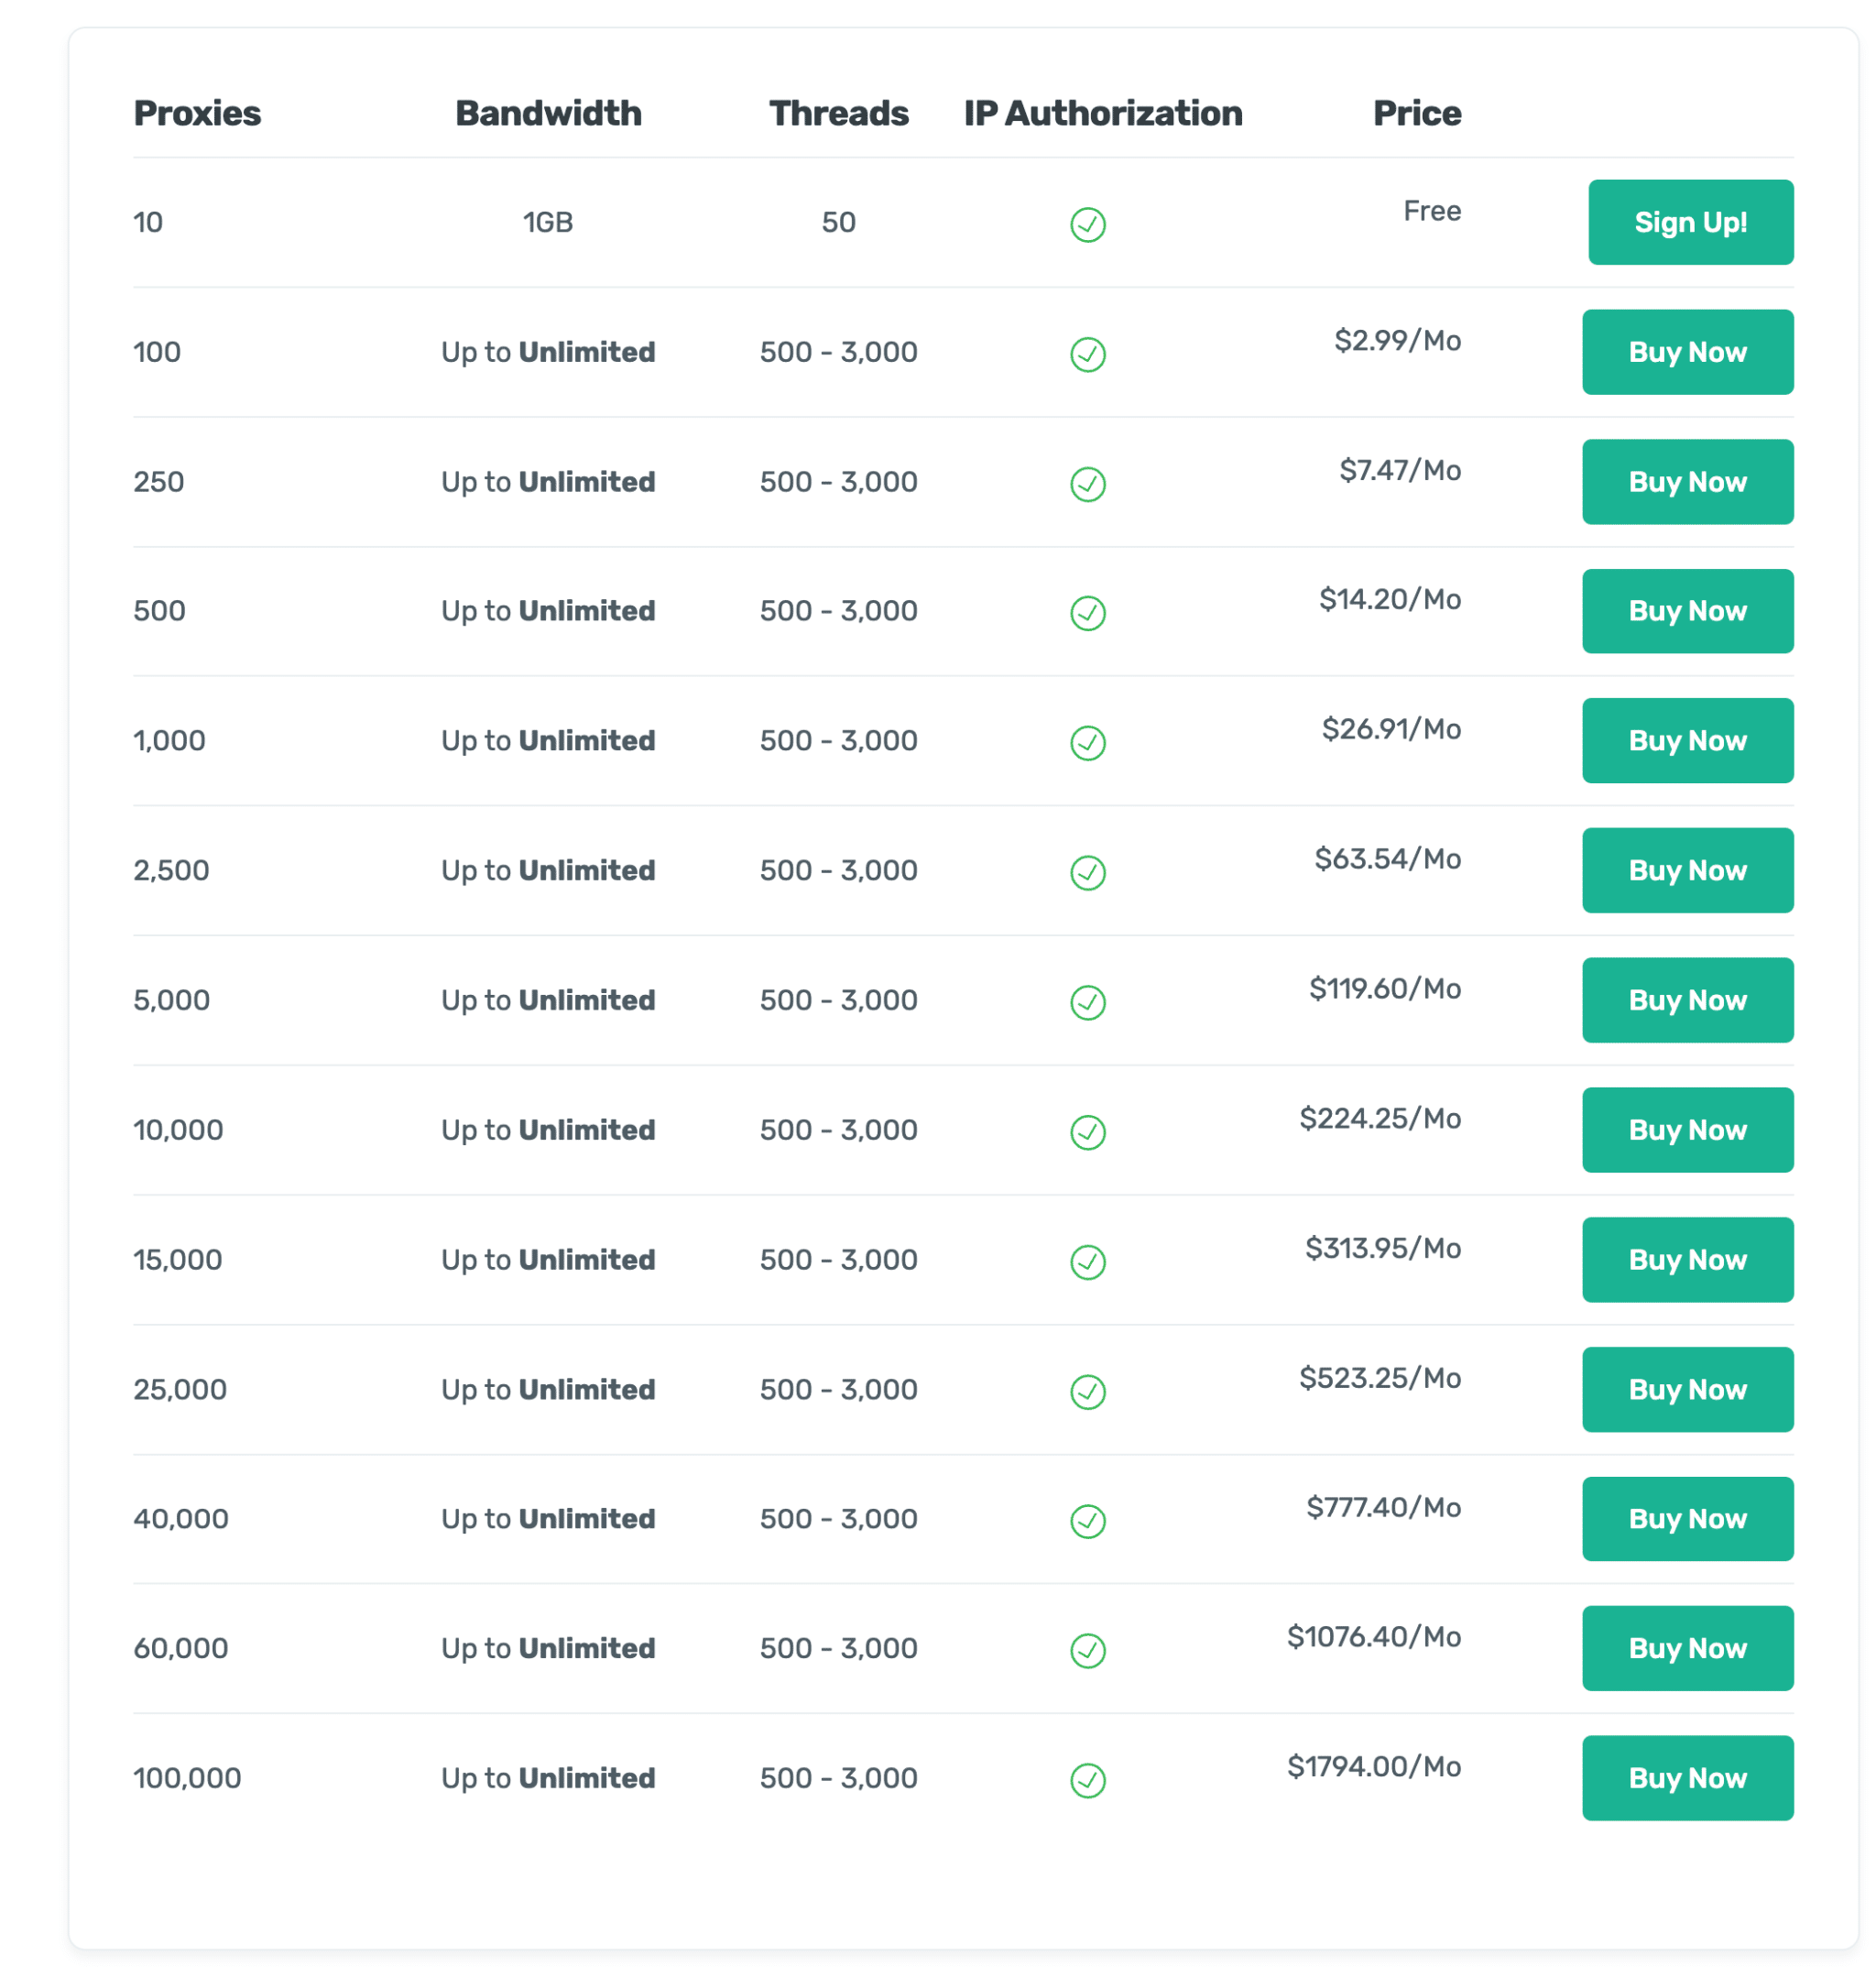Viewport: 1876px width, 1988px height.
Task: Click the $777.40/Mo price
Action: click(x=1383, y=1507)
